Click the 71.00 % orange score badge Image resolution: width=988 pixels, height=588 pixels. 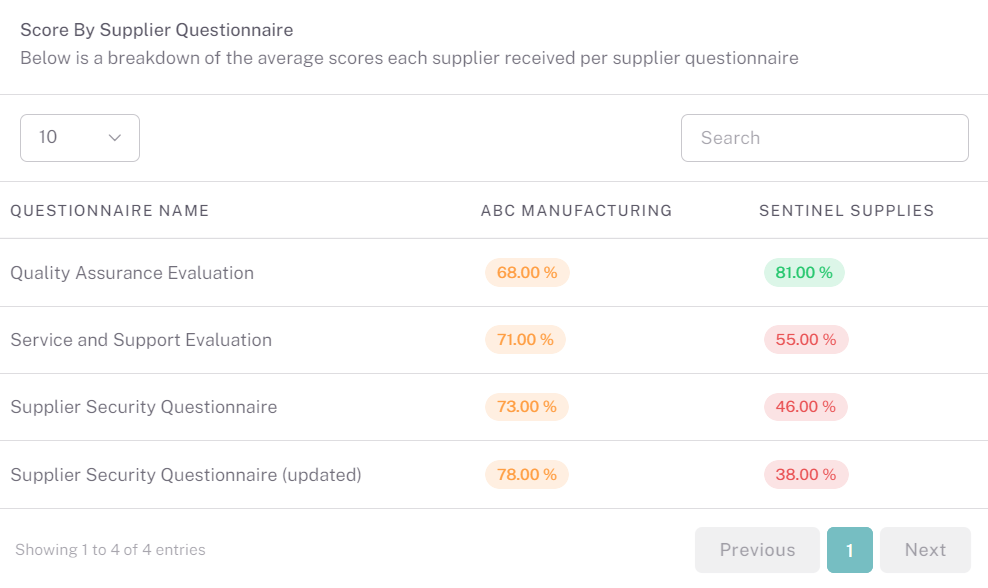pos(526,340)
